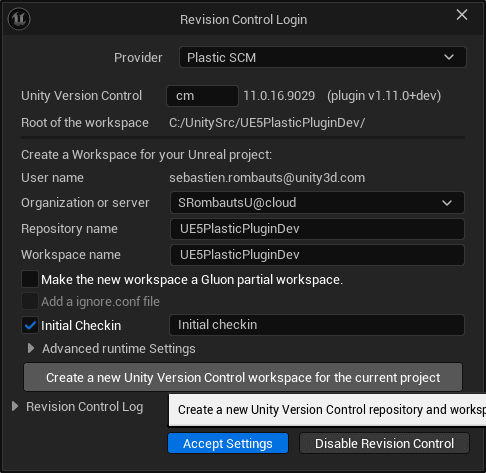Click the Initial checkin message field
This screenshot has width=486, height=473.
click(316, 325)
